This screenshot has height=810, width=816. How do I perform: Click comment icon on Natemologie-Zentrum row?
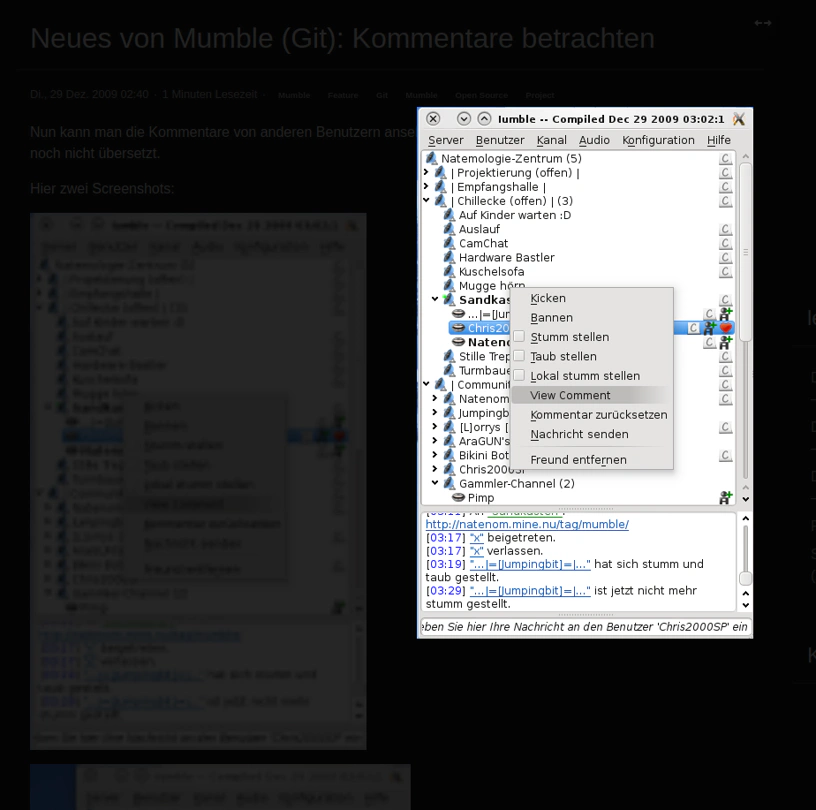(725, 158)
